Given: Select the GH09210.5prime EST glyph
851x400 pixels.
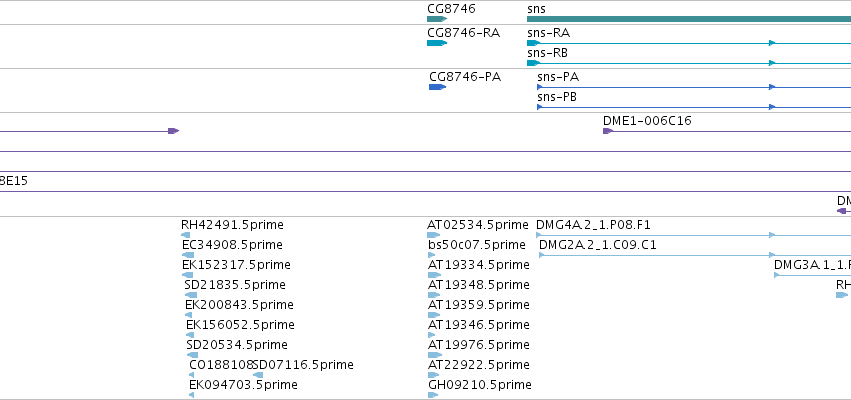Looking at the screenshot, I should pyautogui.click(x=433, y=395).
